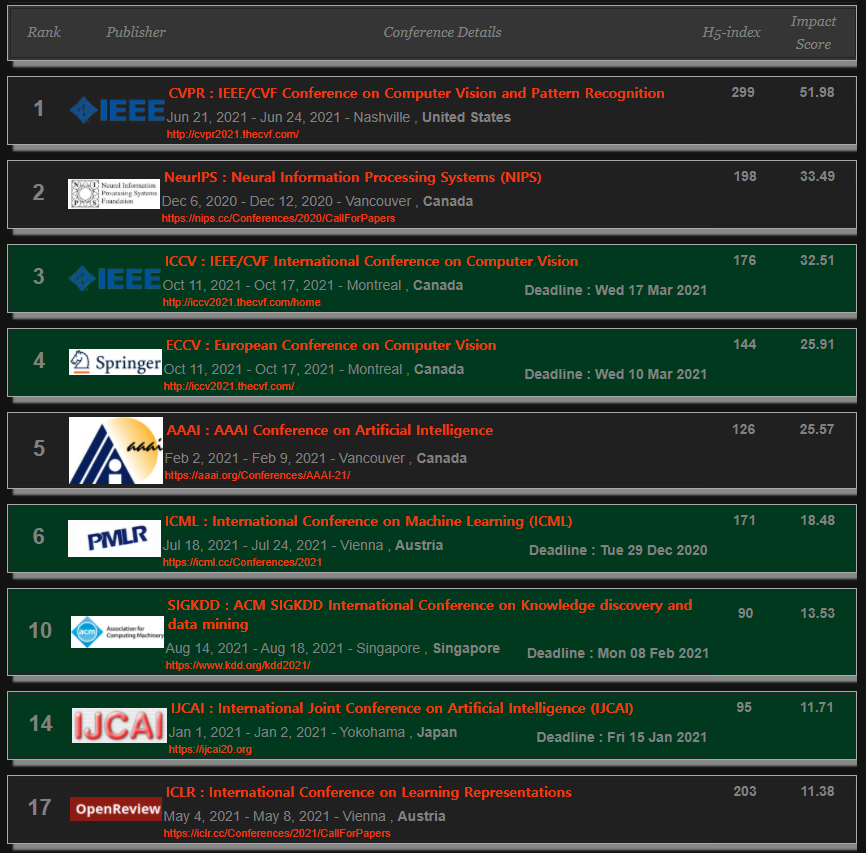Image resolution: width=866 pixels, height=853 pixels.
Task: Visit the ijcai20.org URL
Action: tap(210, 749)
